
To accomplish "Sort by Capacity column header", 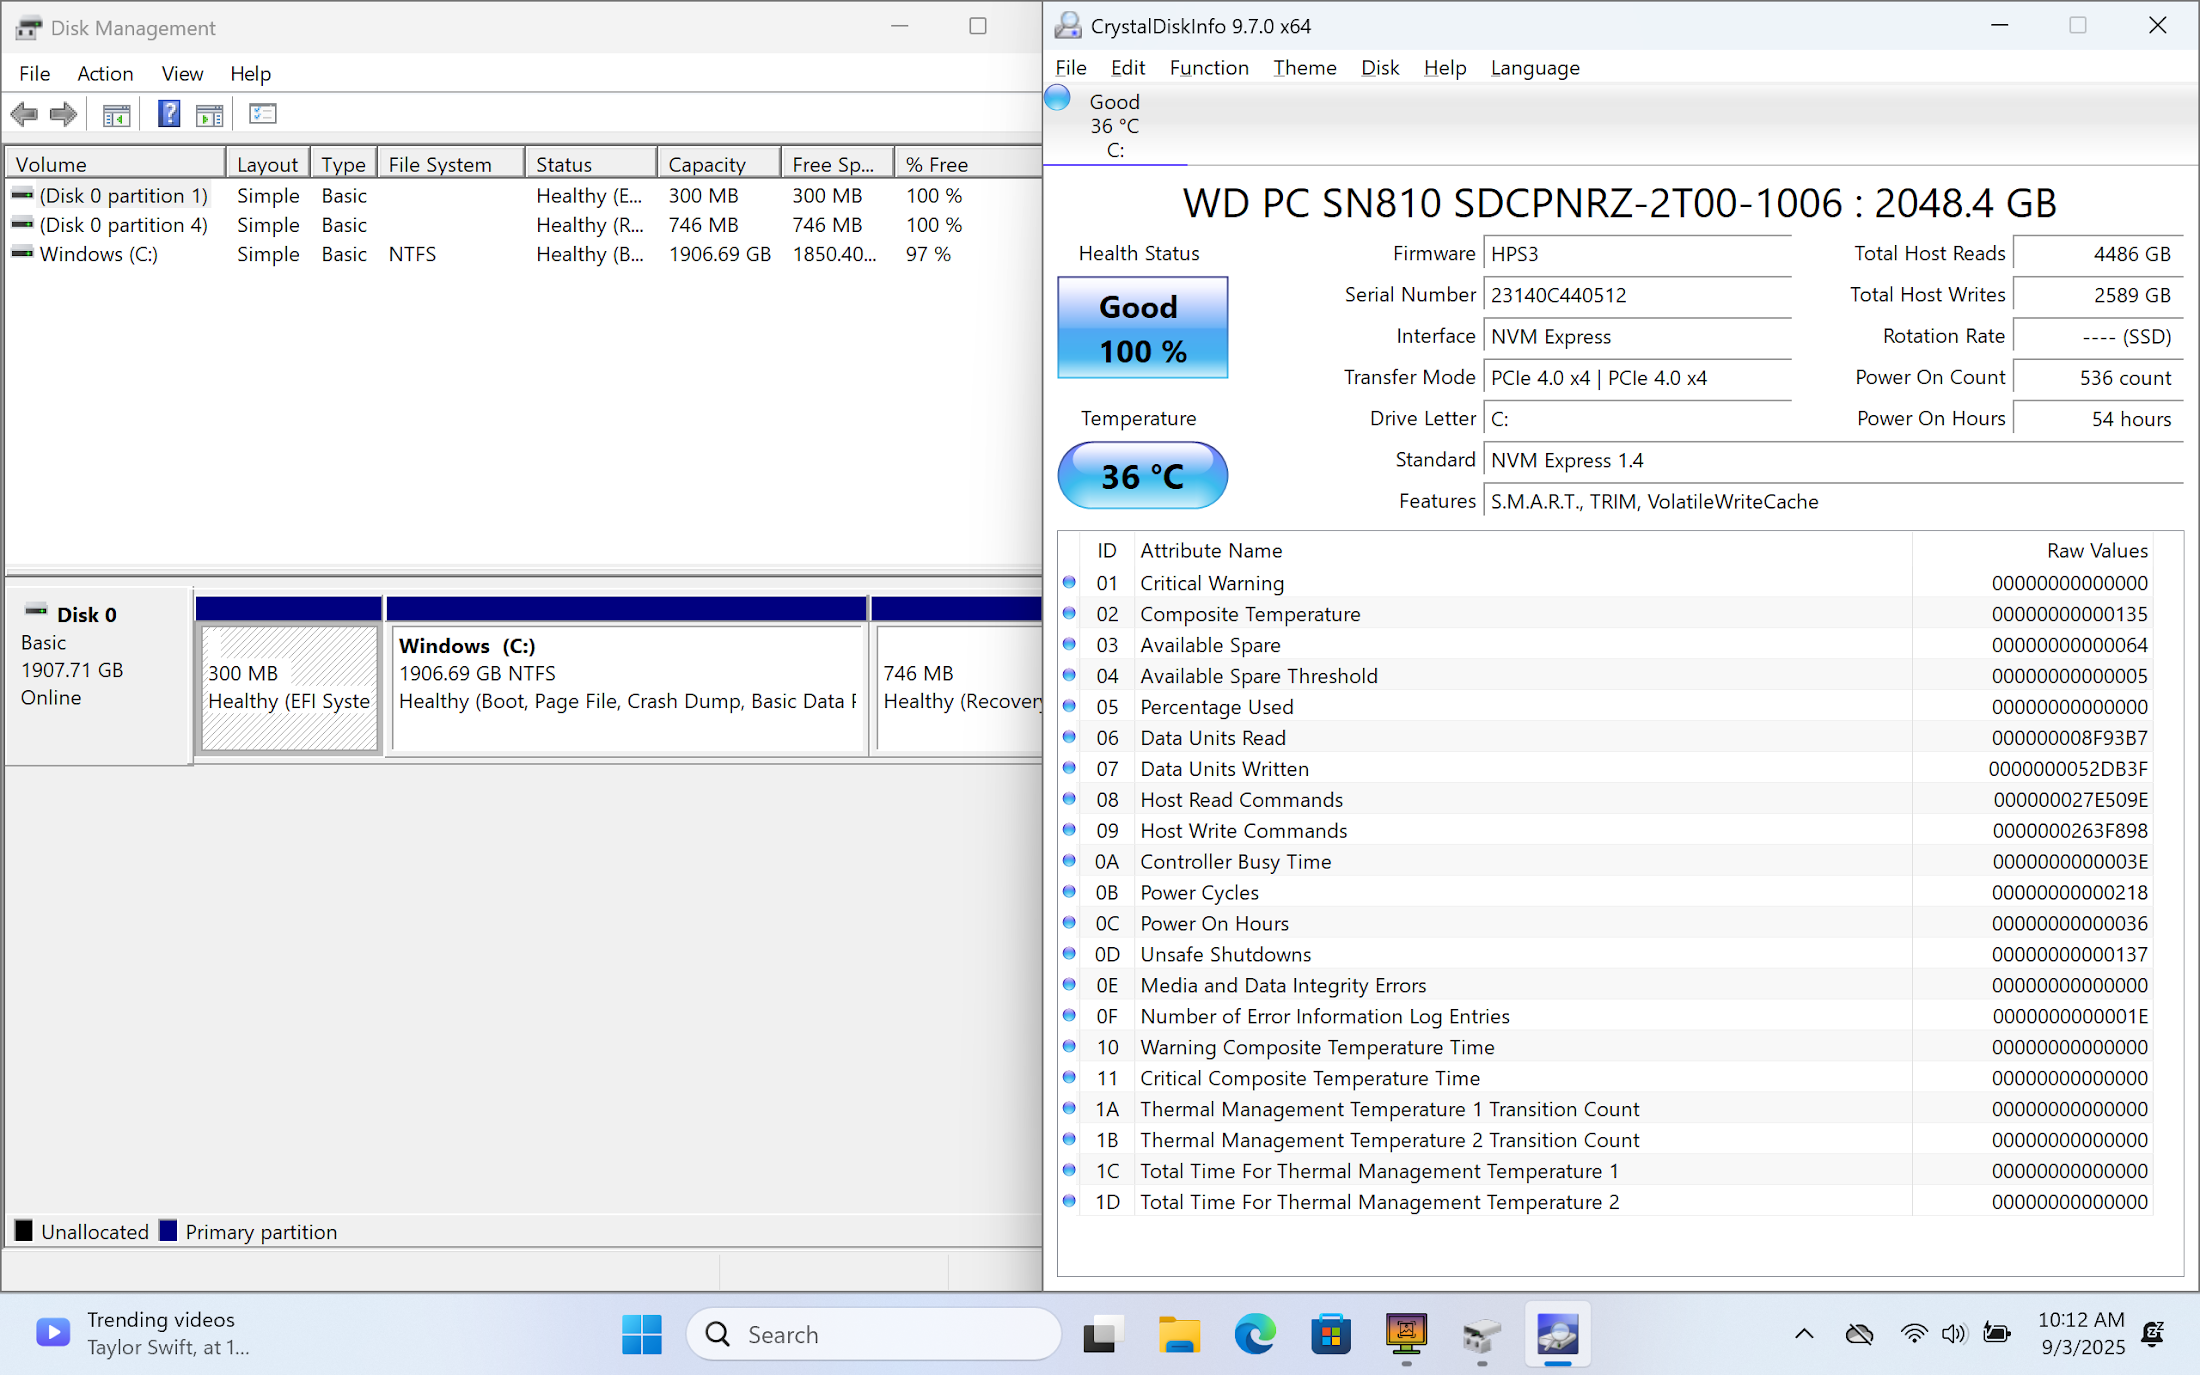I will pos(719,163).
